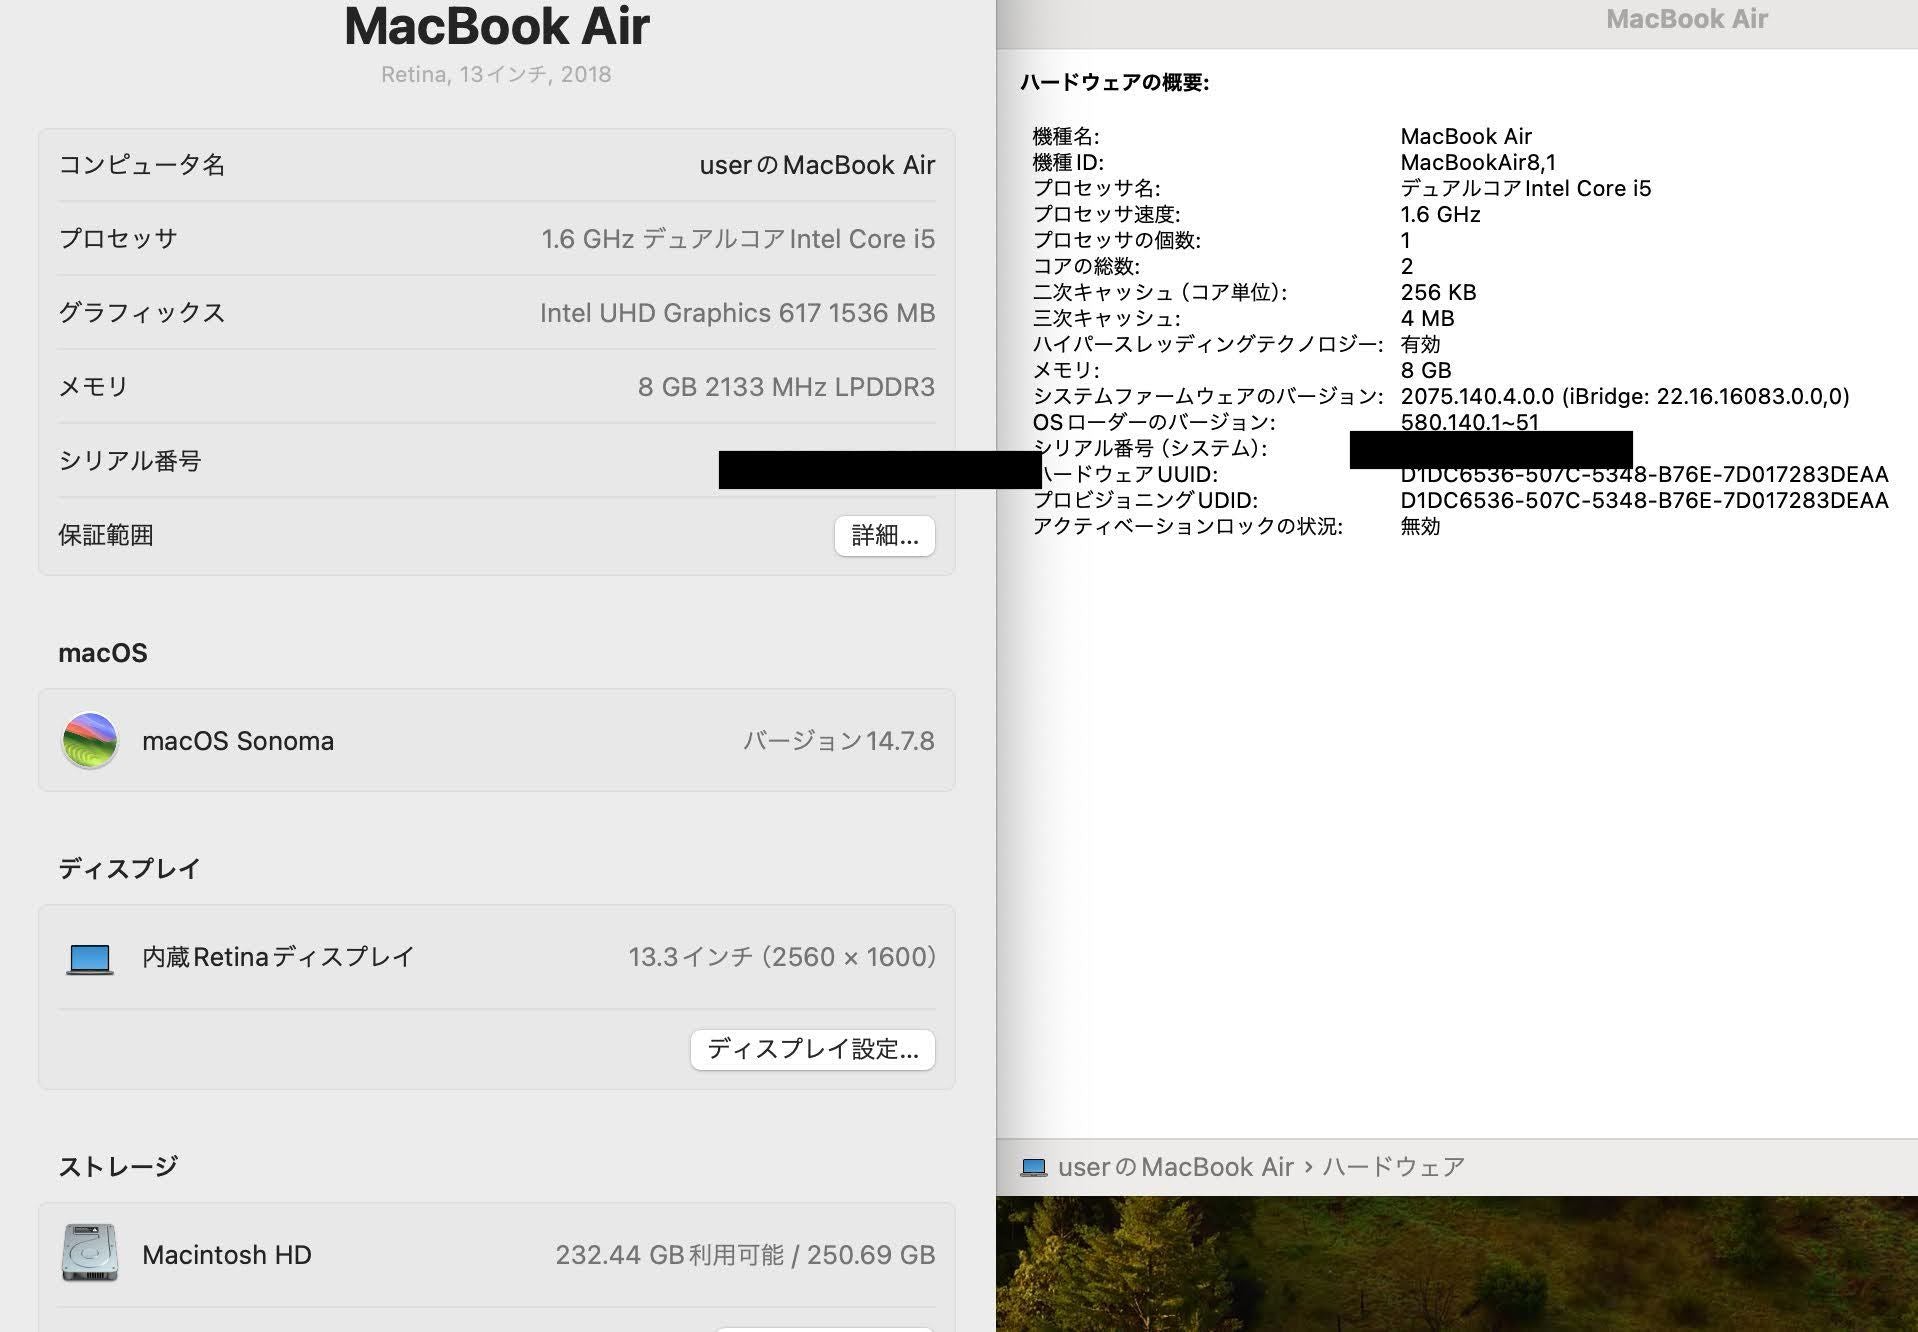Click the Macintosh HD drive icon
This screenshot has height=1332, width=1918.
coord(90,1254)
